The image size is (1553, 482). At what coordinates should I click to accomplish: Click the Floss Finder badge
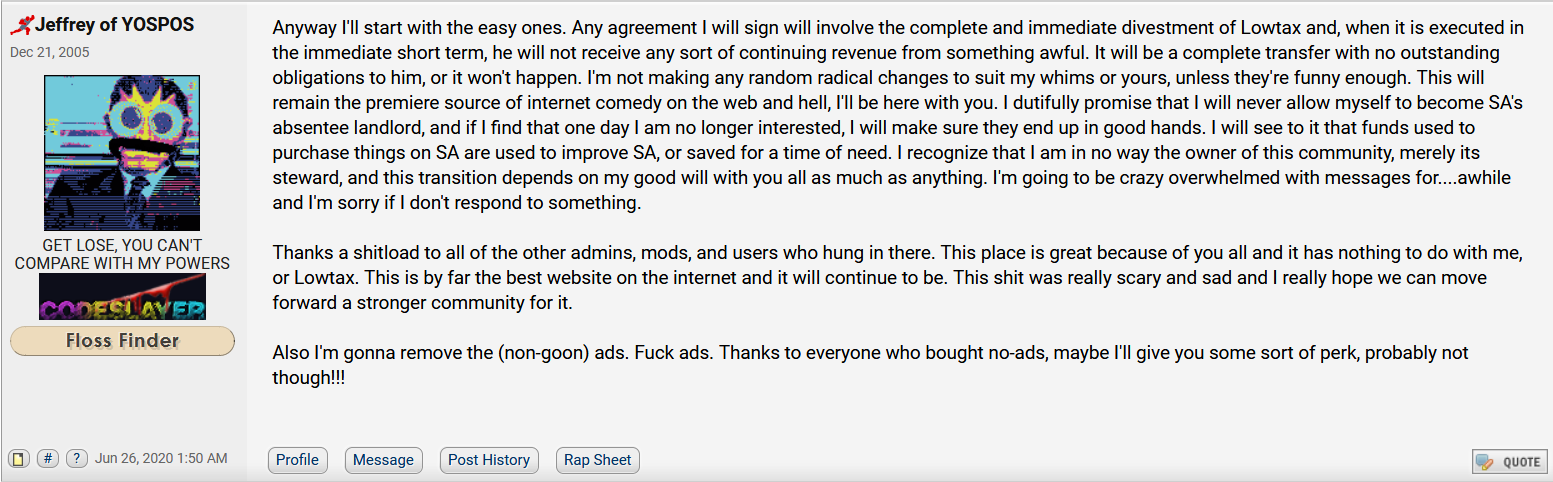[122, 341]
